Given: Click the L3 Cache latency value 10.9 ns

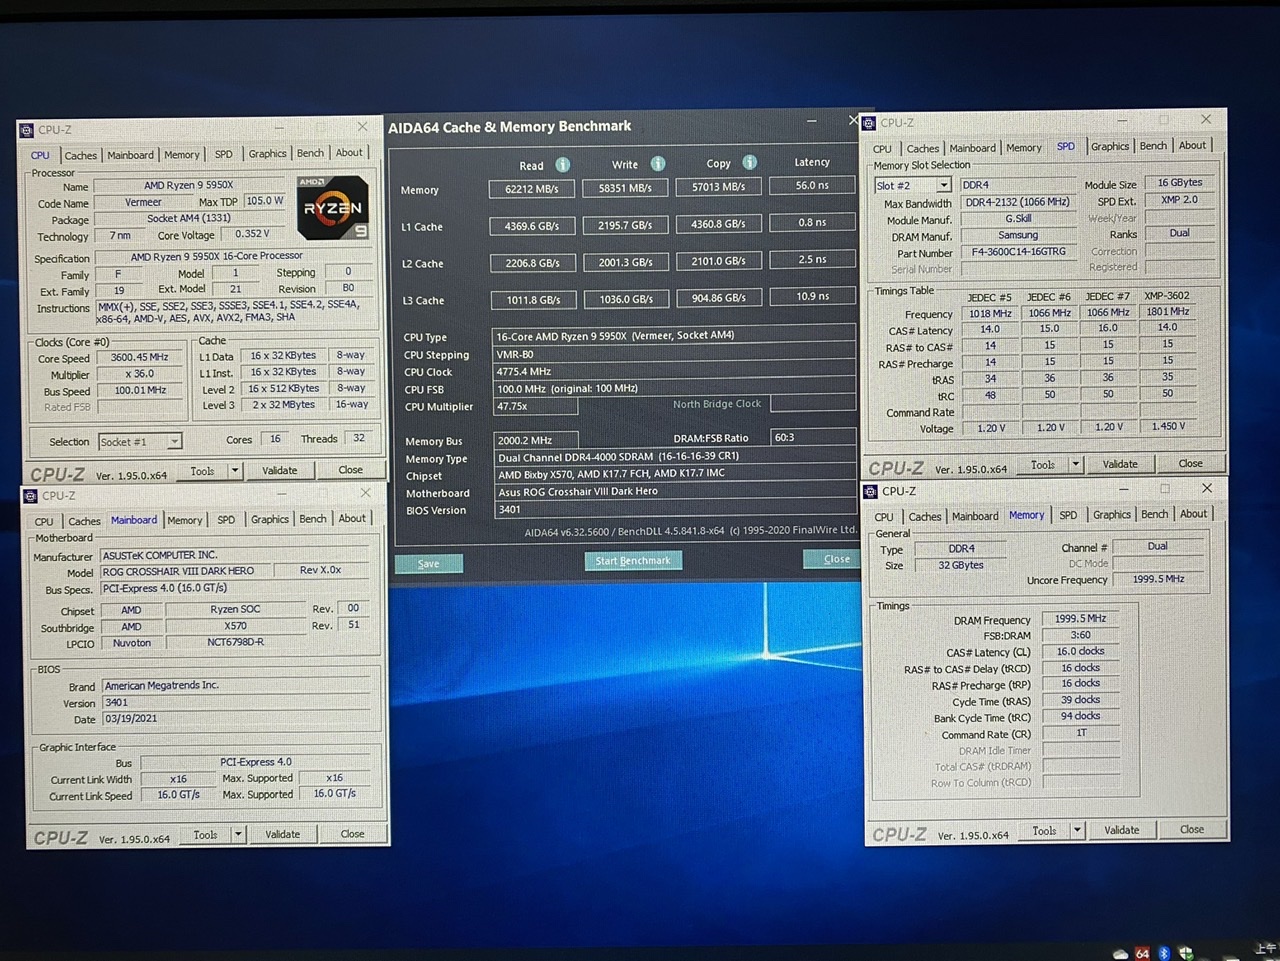Looking at the screenshot, I should coord(812,296).
